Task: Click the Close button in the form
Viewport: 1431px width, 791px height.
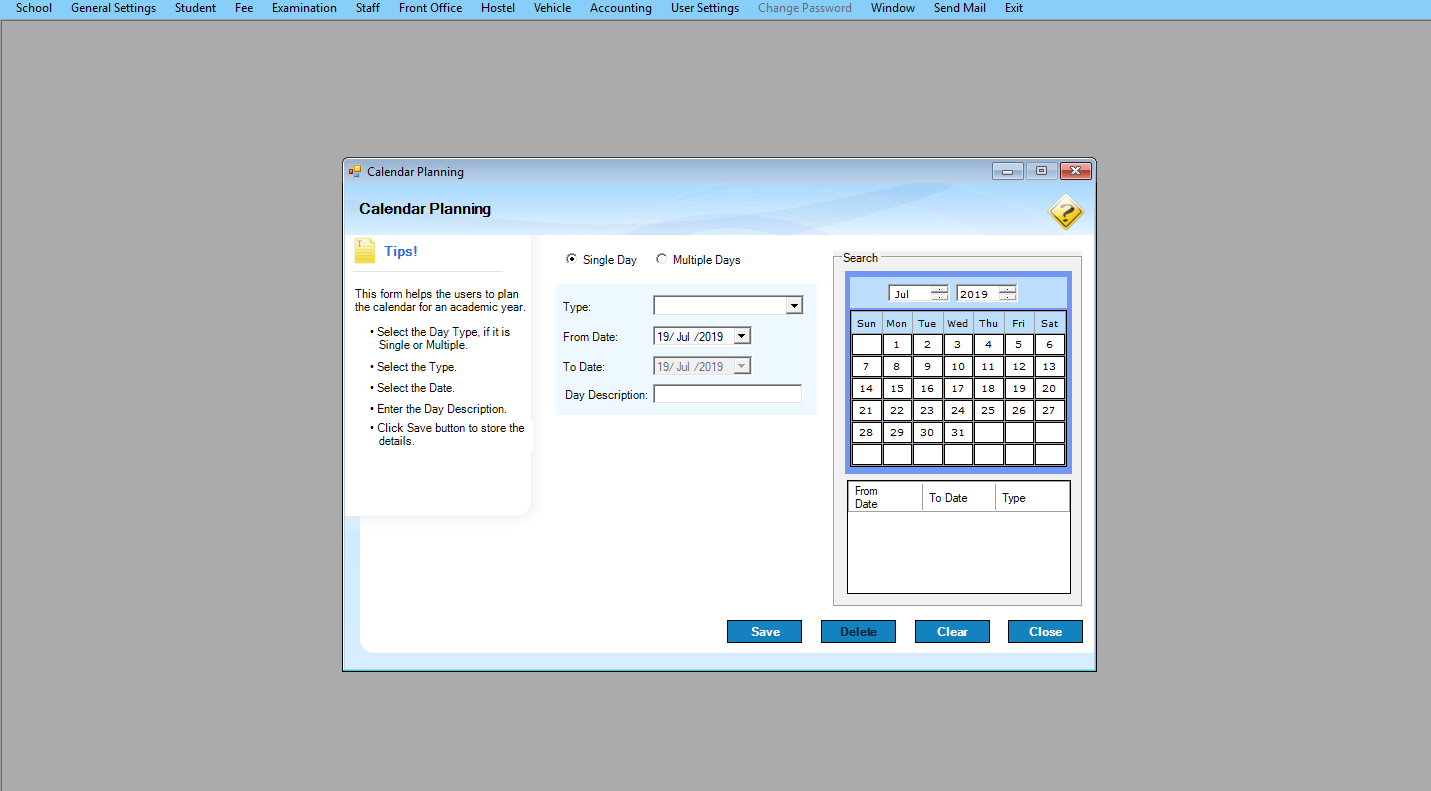Action: [x=1045, y=632]
